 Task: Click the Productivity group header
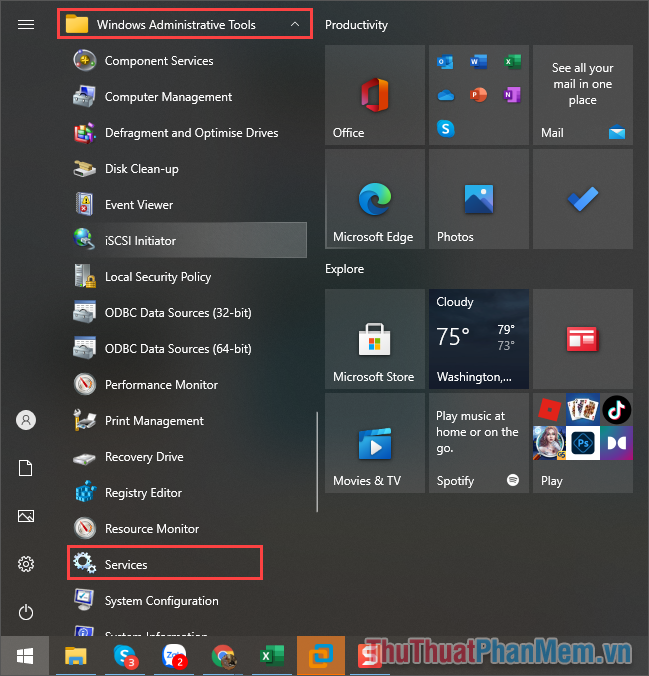tap(356, 25)
